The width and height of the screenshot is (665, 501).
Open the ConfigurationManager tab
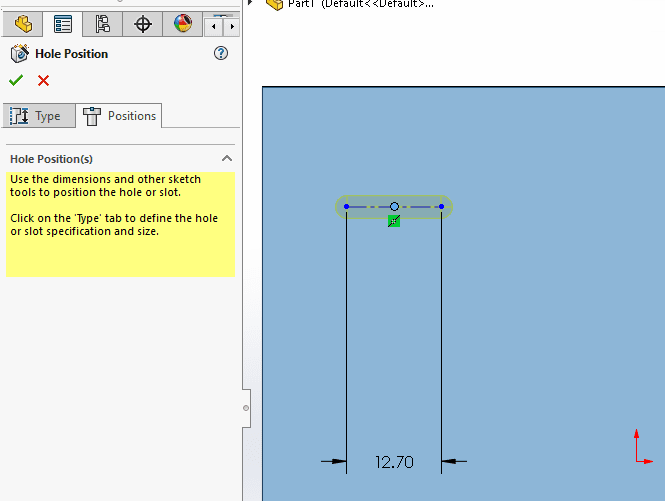pyautogui.click(x=102, y=24)
